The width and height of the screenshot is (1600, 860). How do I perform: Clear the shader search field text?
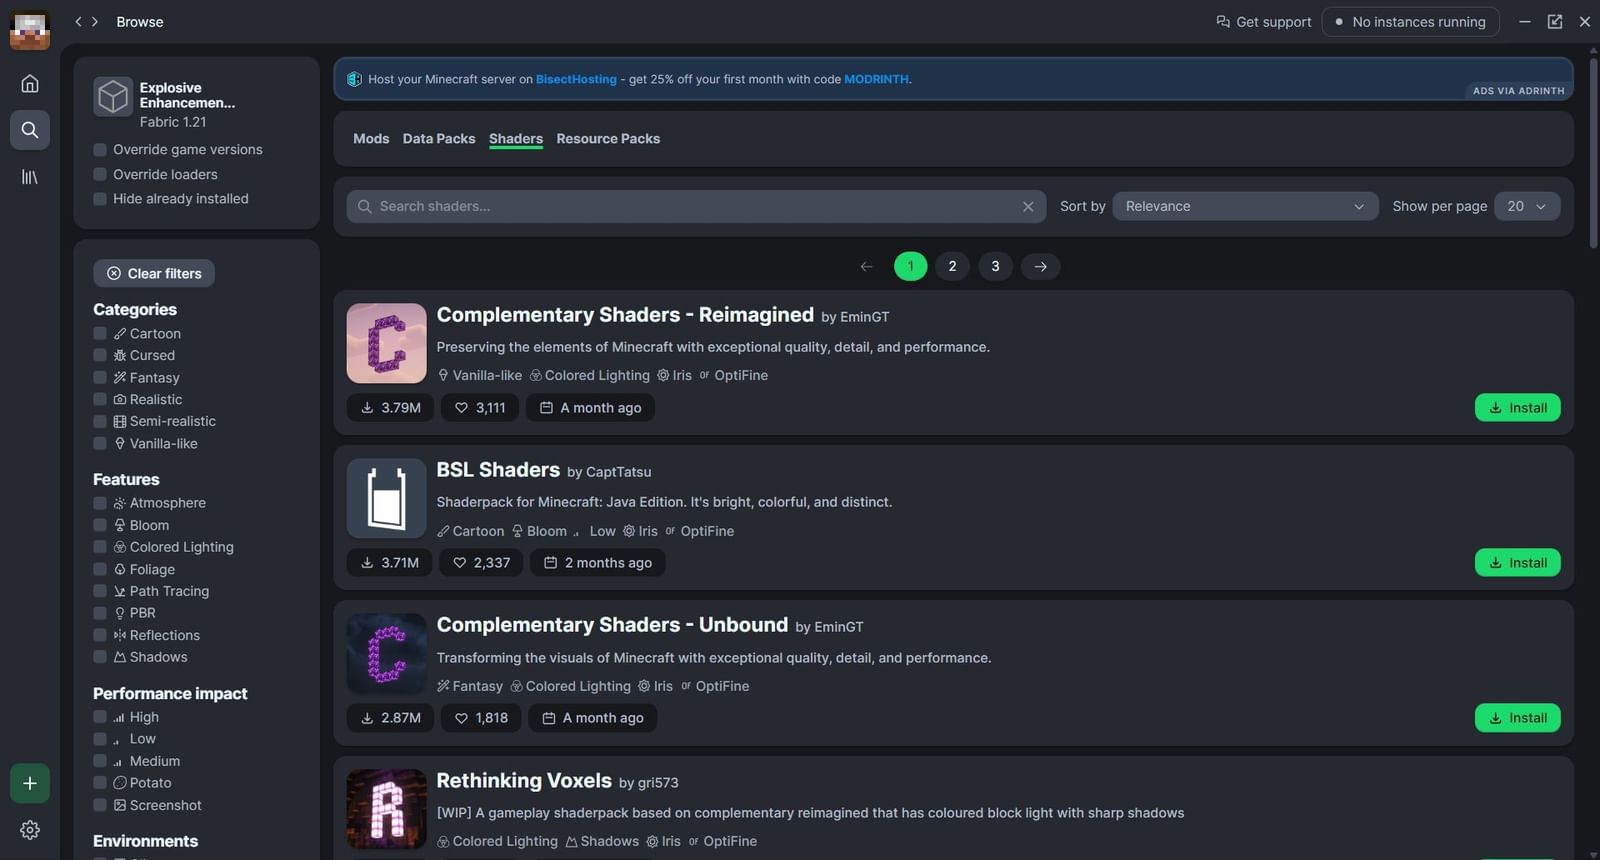click(x=1028, y=207)
